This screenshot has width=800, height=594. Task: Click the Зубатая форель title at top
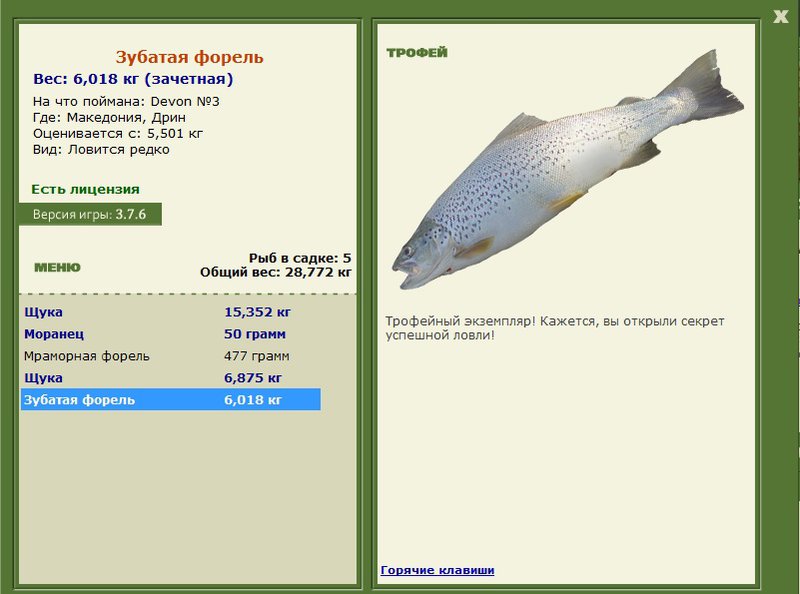(189, 57)
